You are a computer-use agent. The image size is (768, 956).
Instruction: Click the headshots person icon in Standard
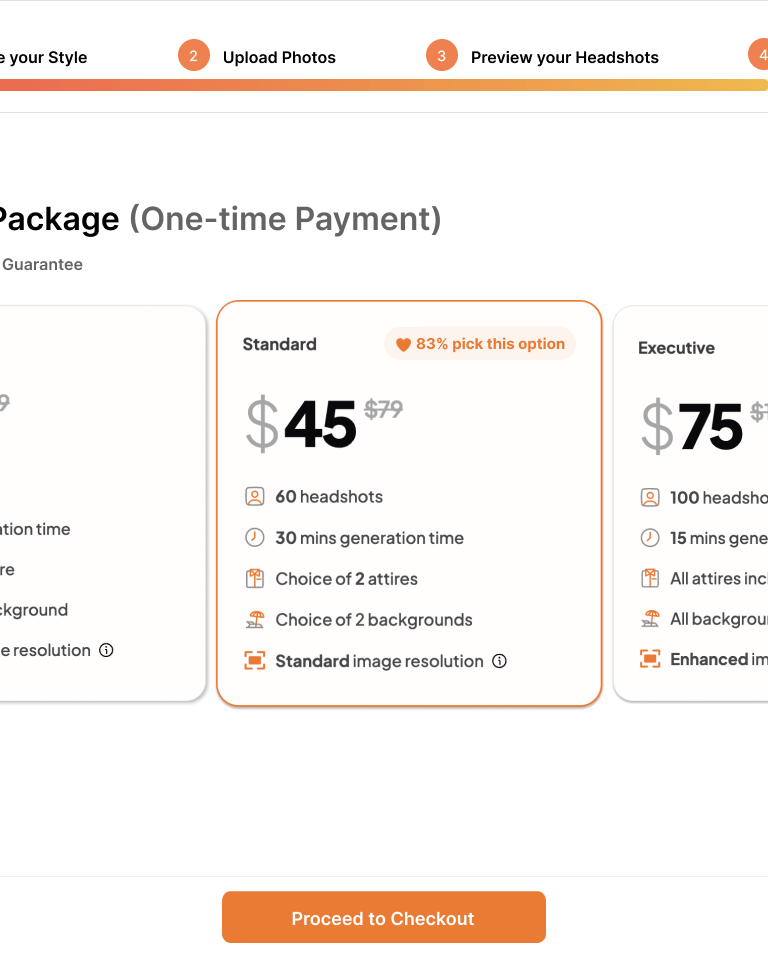coord(255,496)
